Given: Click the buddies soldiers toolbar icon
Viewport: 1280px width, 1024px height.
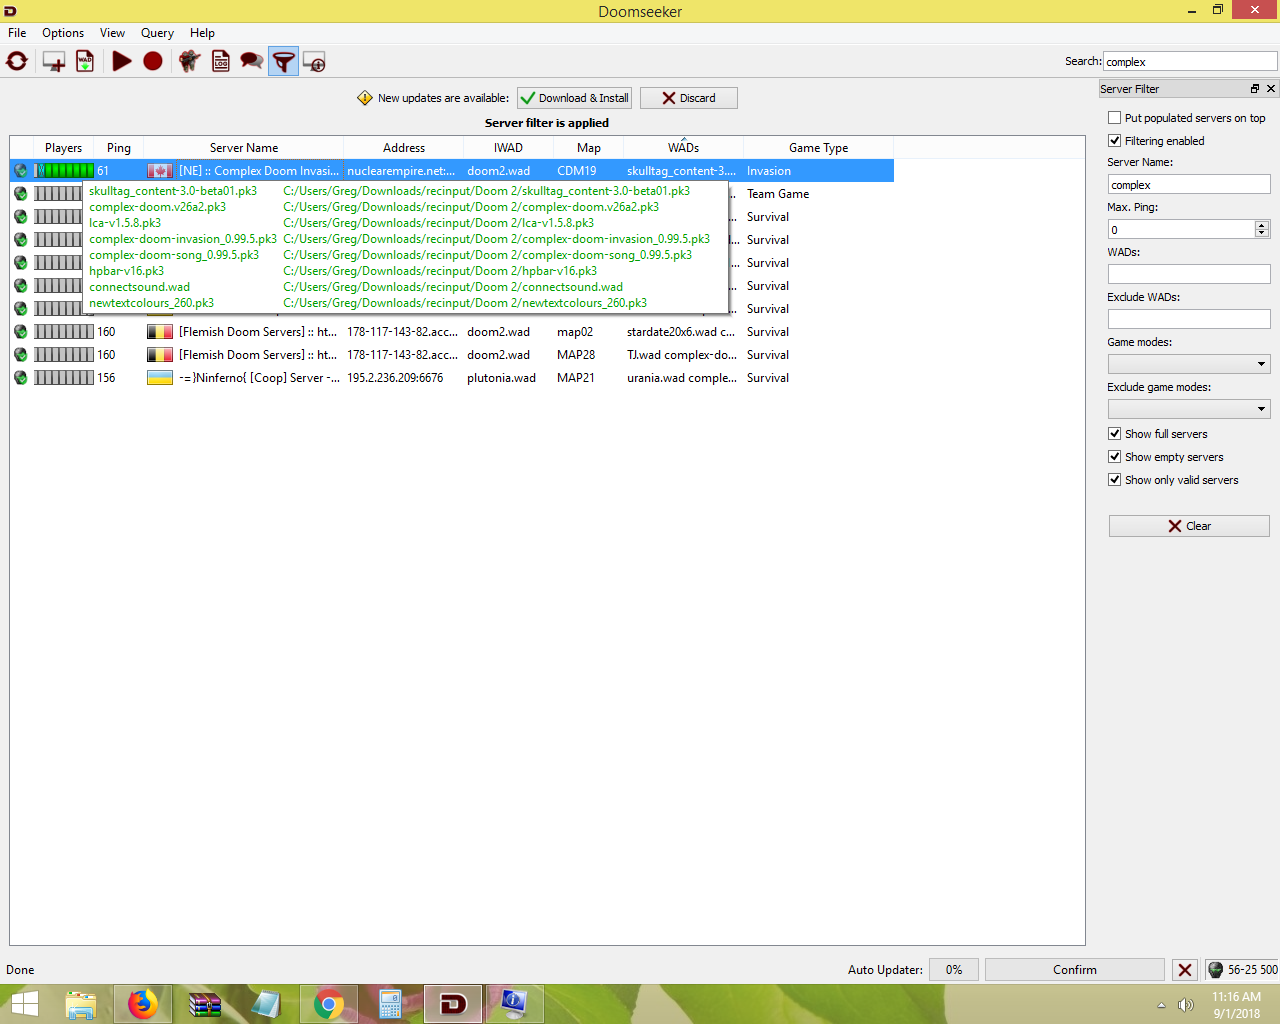Looking at the screenshot, I should pyautogui.click(x=189, y=62).
